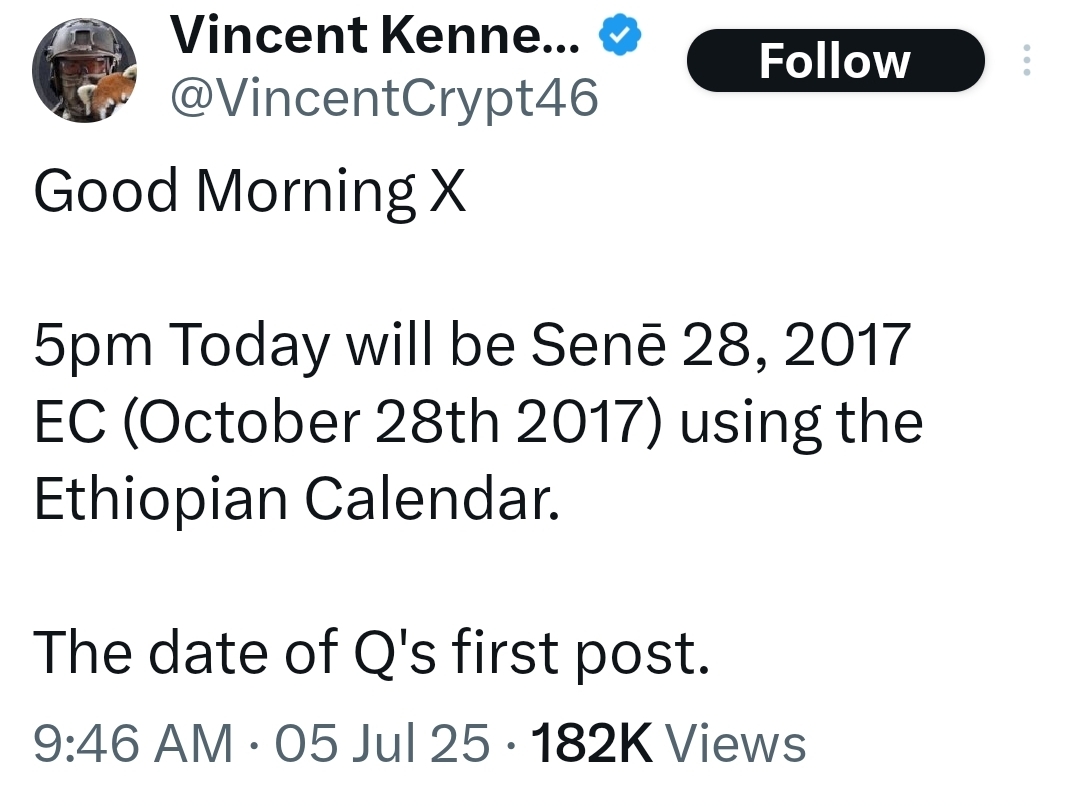Click the 'Ethiopian Calendar.' text line
The height and width of the screenshot is (806, 1080).
pos(297,499)
